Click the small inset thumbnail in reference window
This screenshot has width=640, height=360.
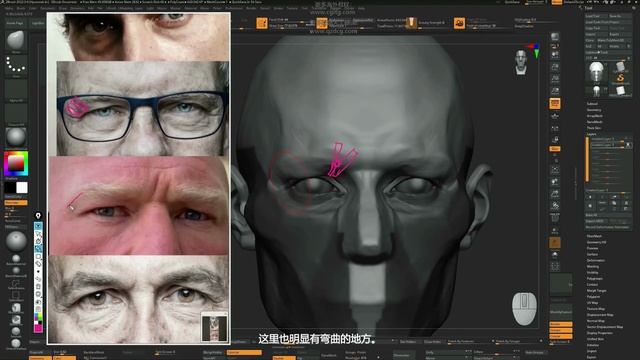point(214,328)
